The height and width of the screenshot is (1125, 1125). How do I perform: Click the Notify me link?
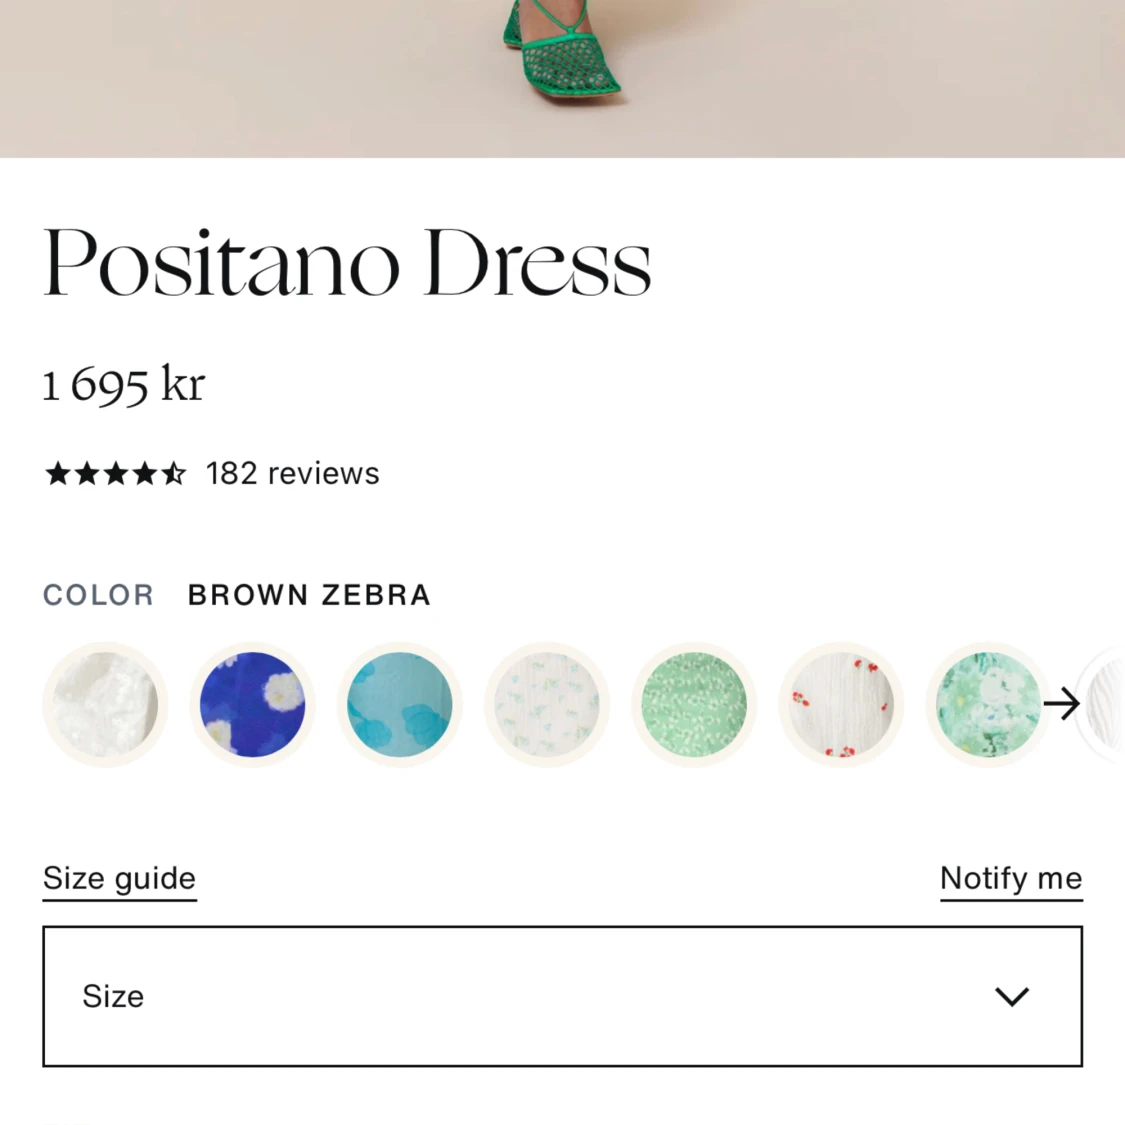(x=1010, y=878)
